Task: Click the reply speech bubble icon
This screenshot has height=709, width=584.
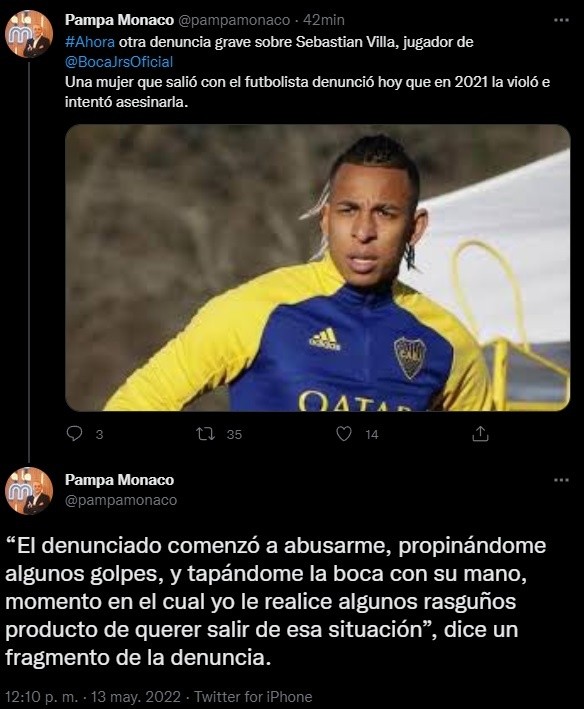Action: pos(74,434)
